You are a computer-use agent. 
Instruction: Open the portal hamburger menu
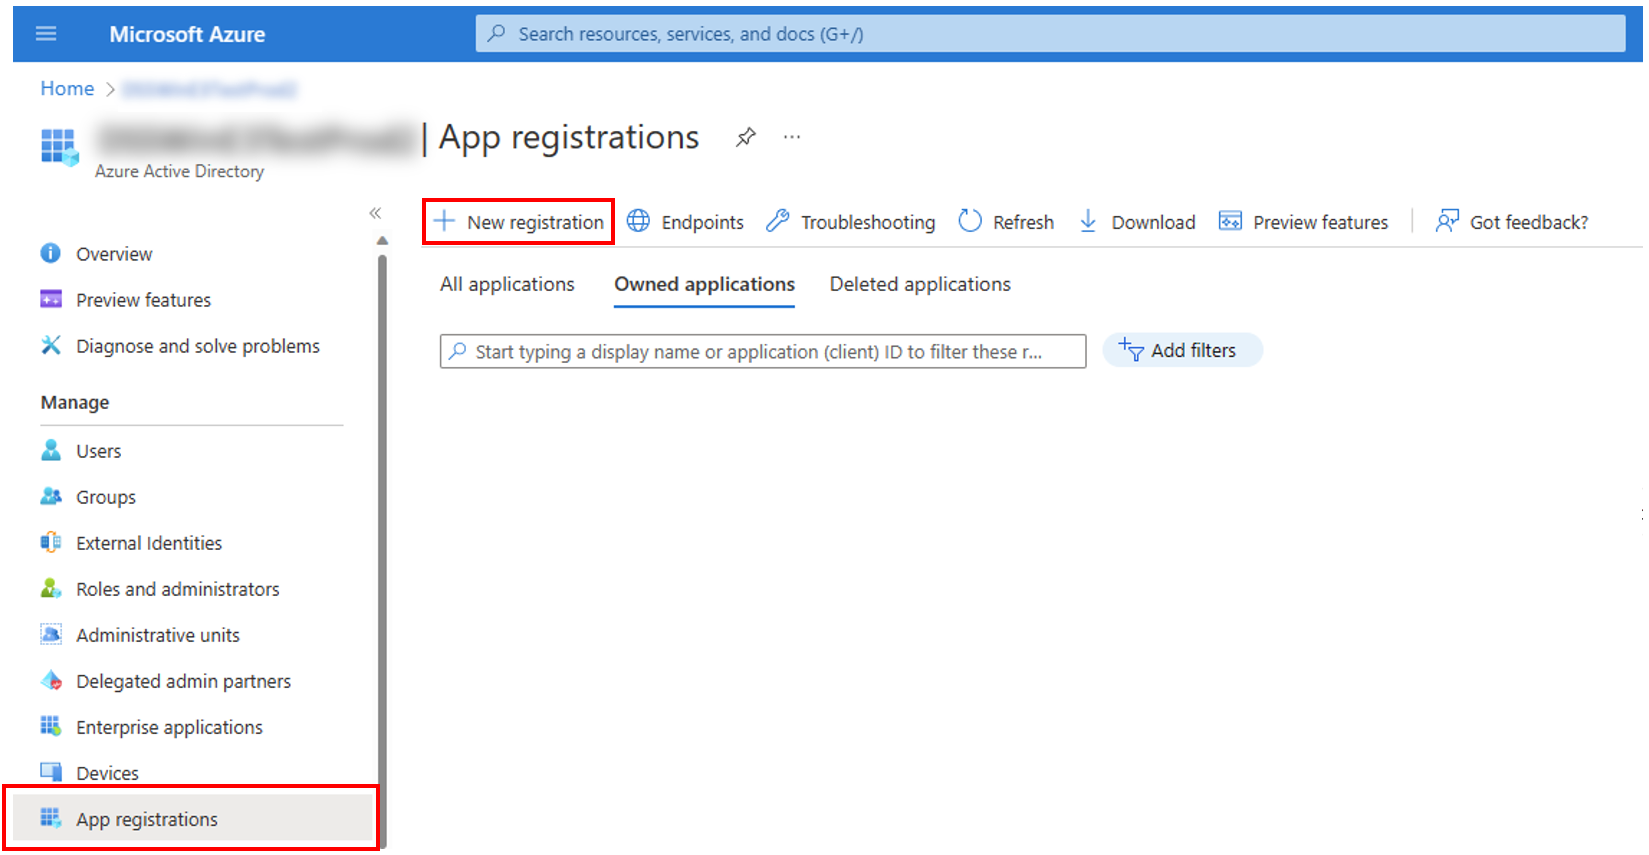[x=46, y=34]
